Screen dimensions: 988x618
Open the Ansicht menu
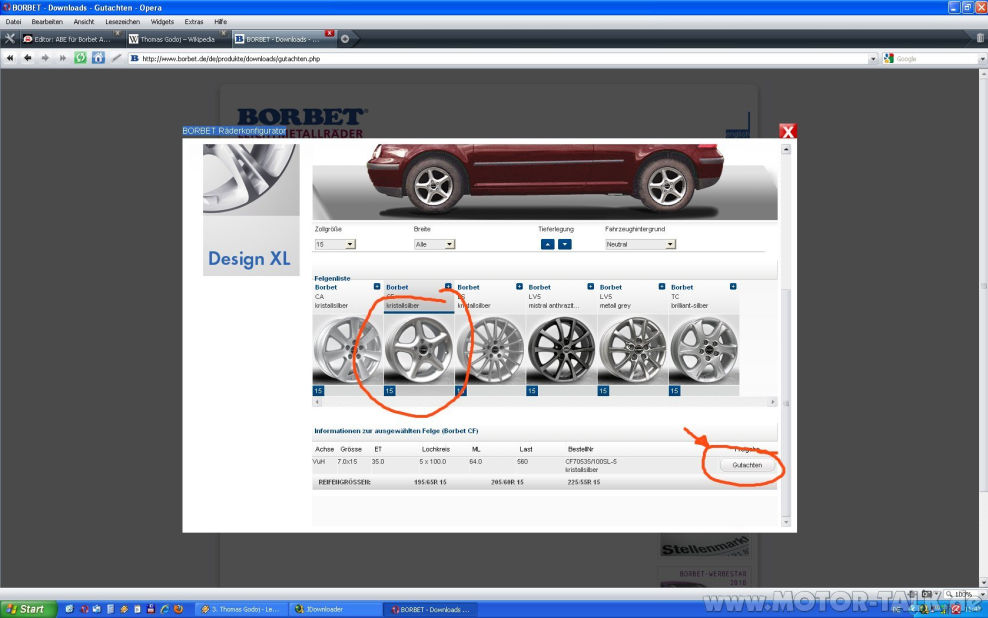click(84, 21)
